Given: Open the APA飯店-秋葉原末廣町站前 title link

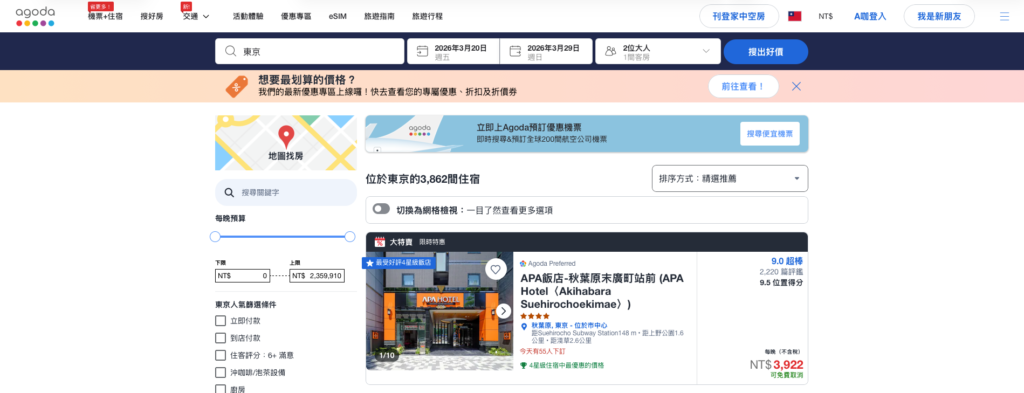Looking at the screenshot, I should [x=601, y=291].
